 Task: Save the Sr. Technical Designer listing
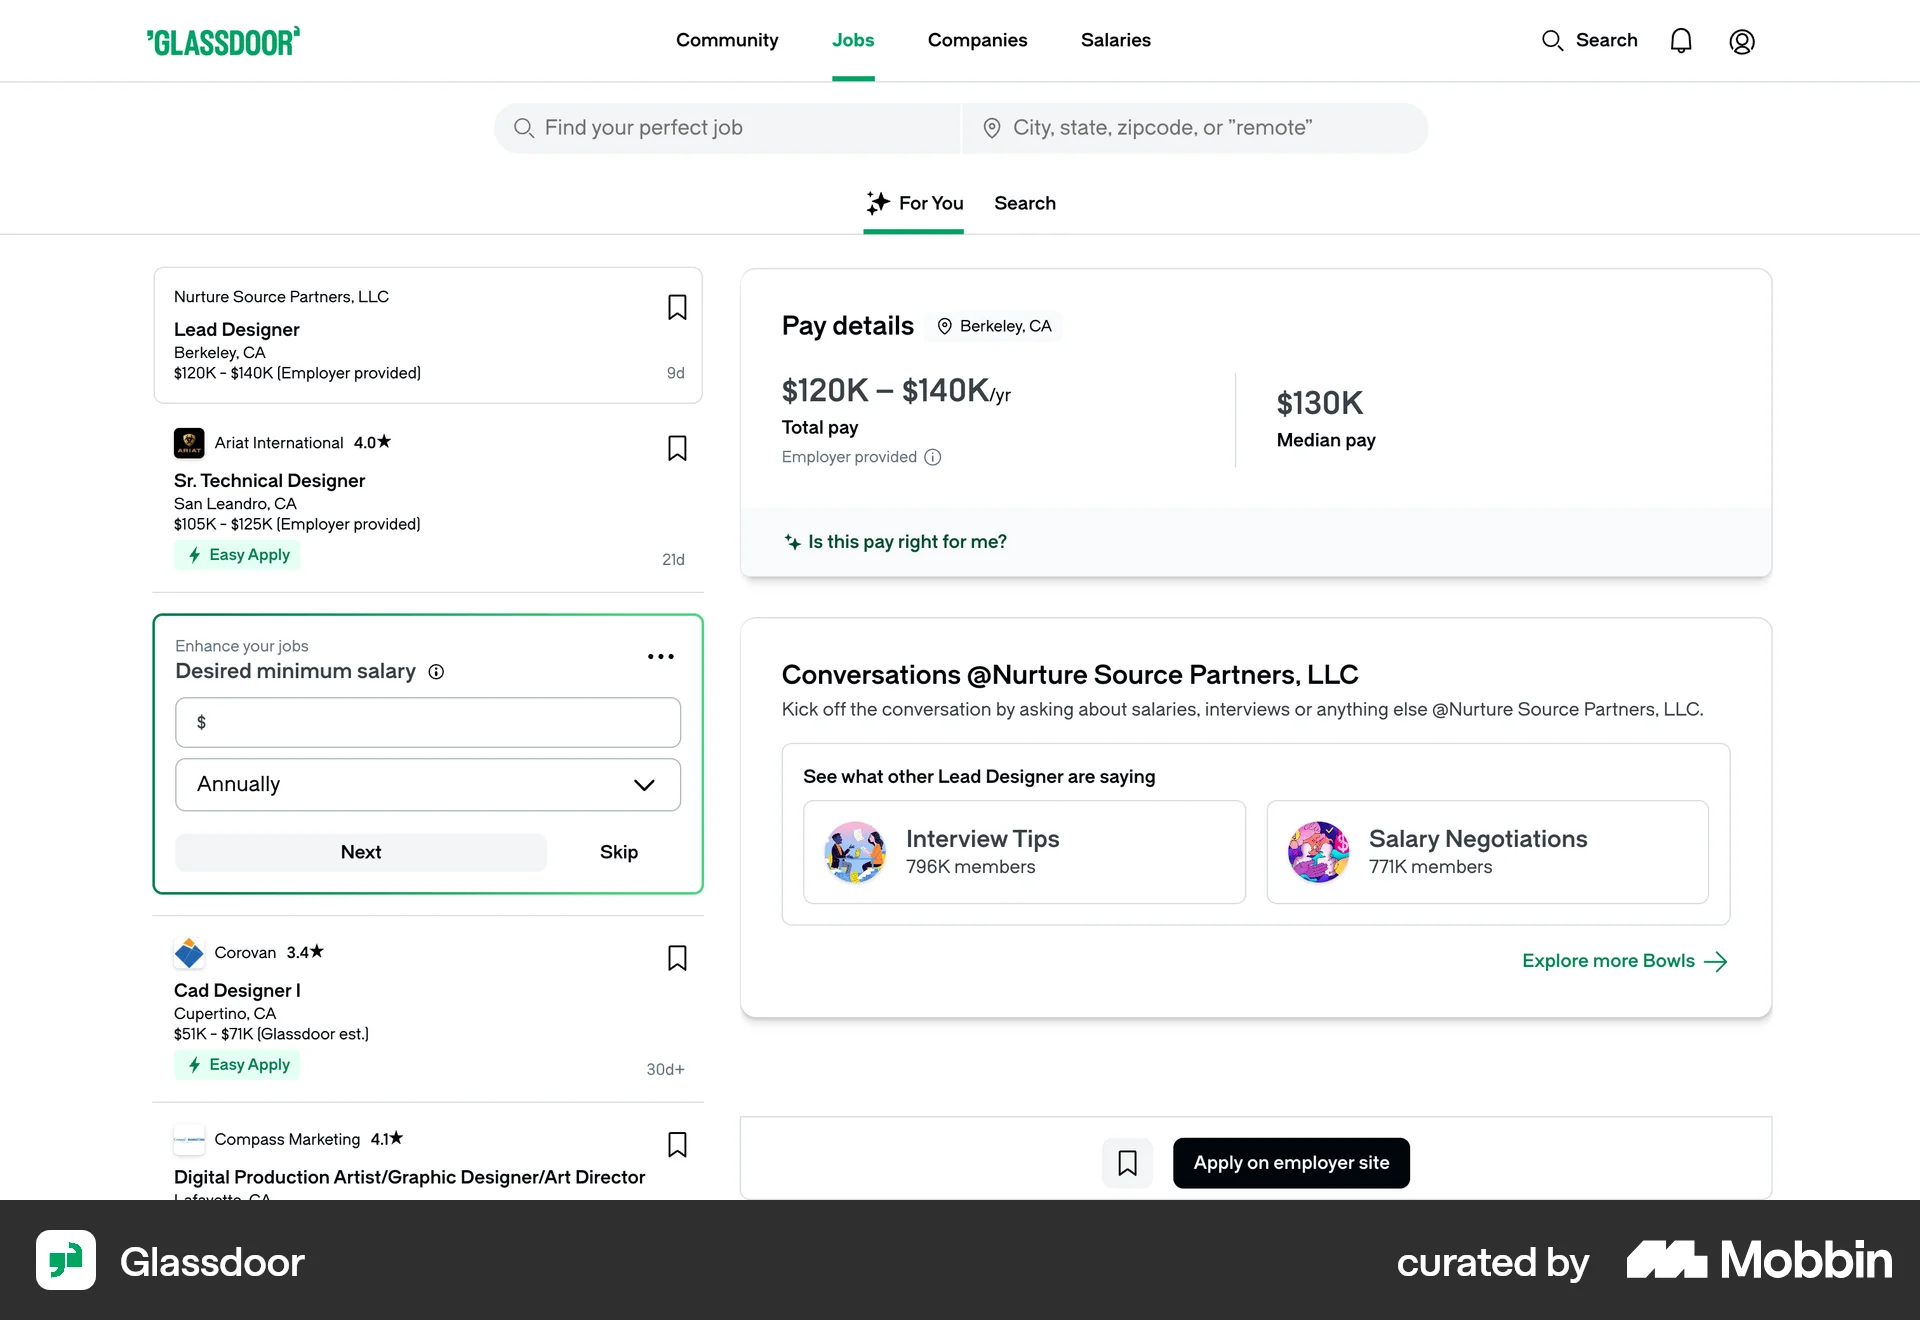pos(676,449)
